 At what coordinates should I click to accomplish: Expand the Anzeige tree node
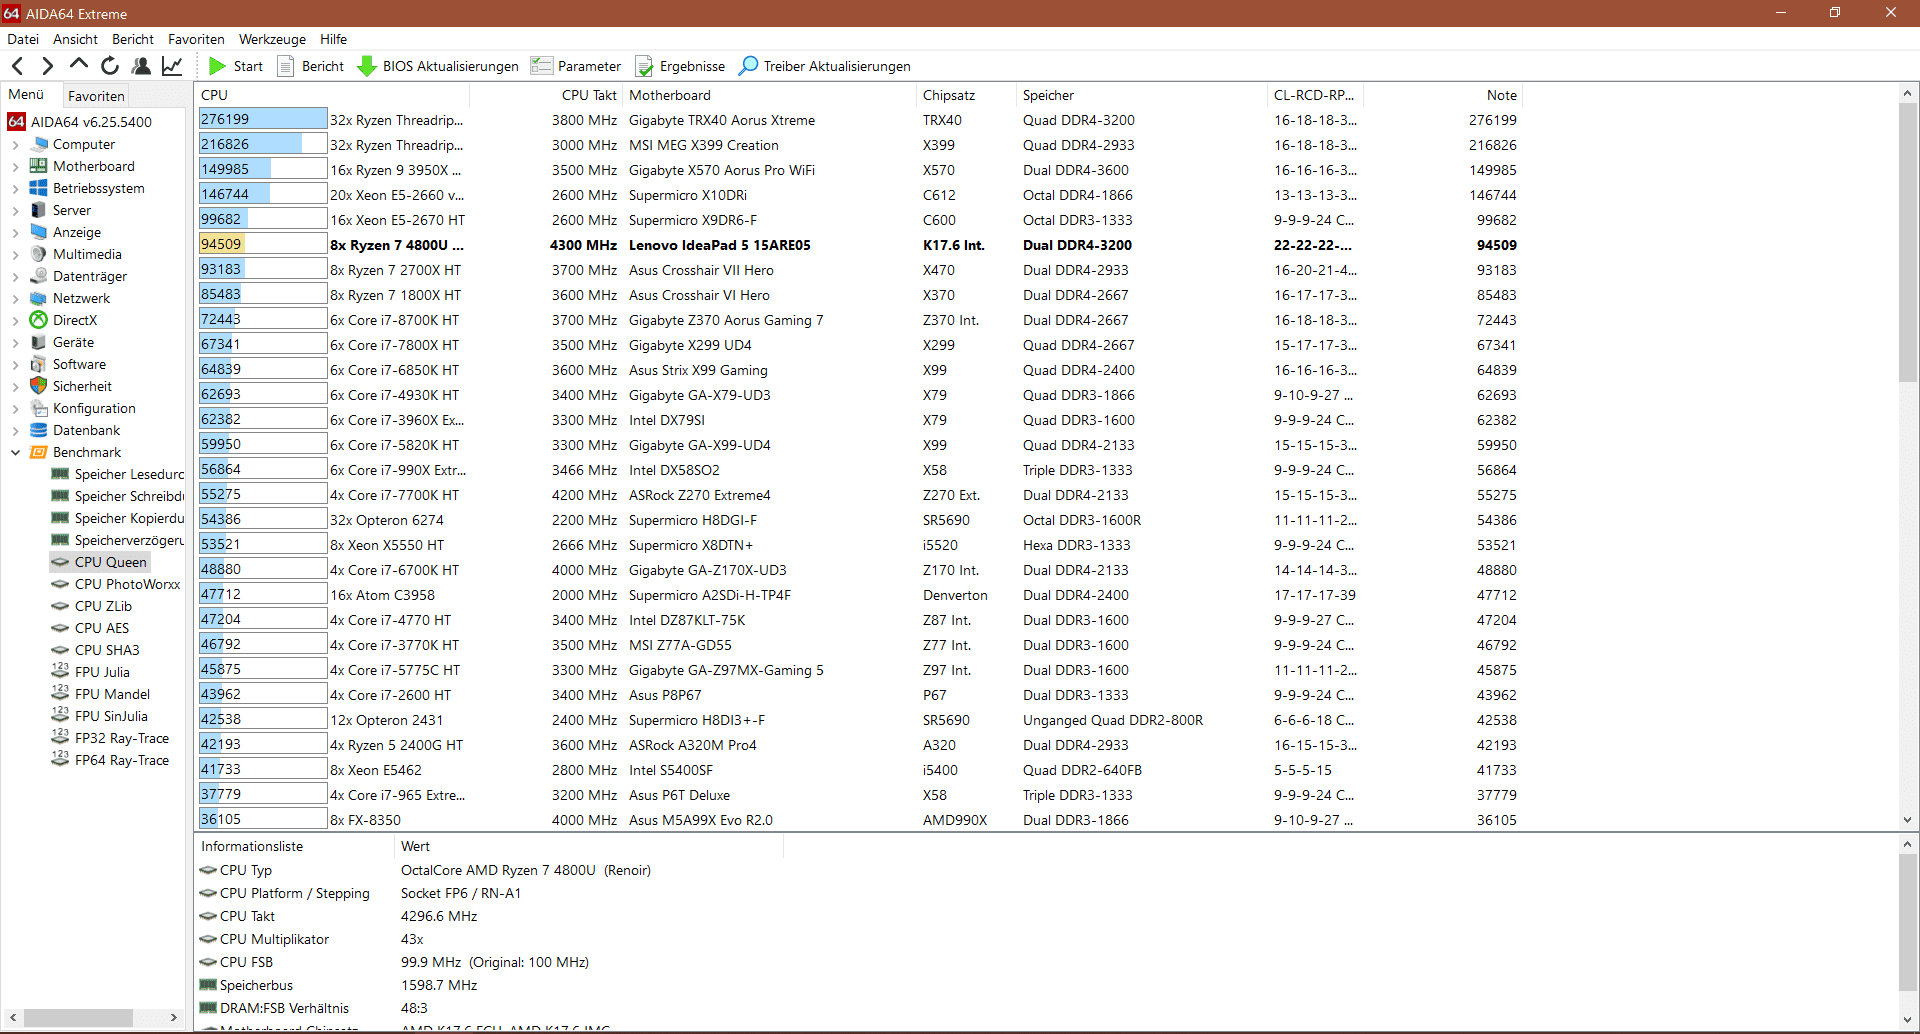pyautogui.click(x=15, y=232)
